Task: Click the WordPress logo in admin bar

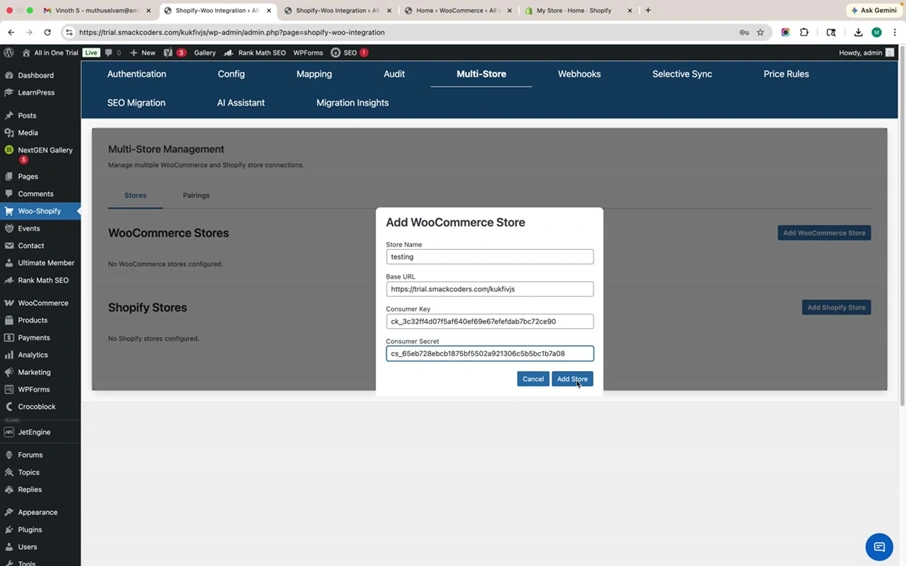Action: pos(9,53)
